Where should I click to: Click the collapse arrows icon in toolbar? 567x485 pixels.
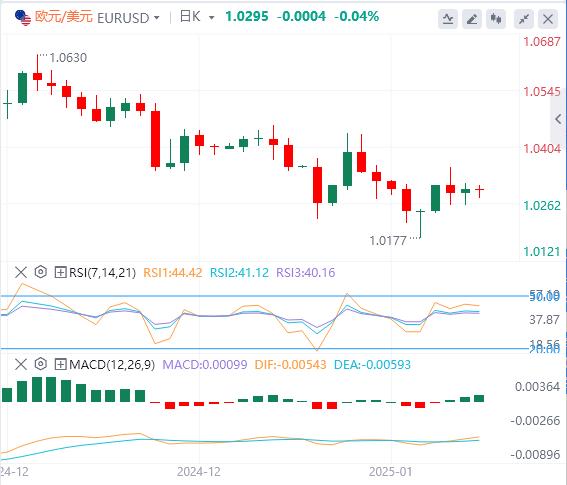524,19
